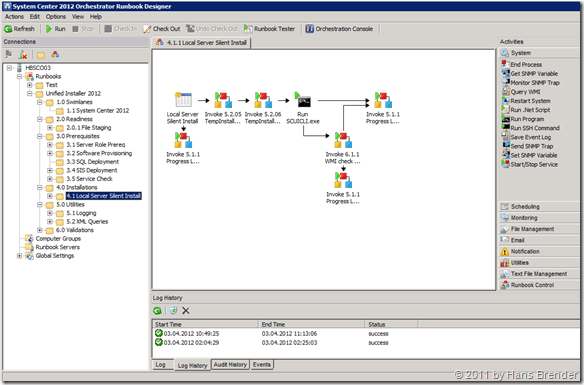The image size is (584, 385).
Task: Expand the 2.0.1 File Staging folder
Action: coord(50,128)
